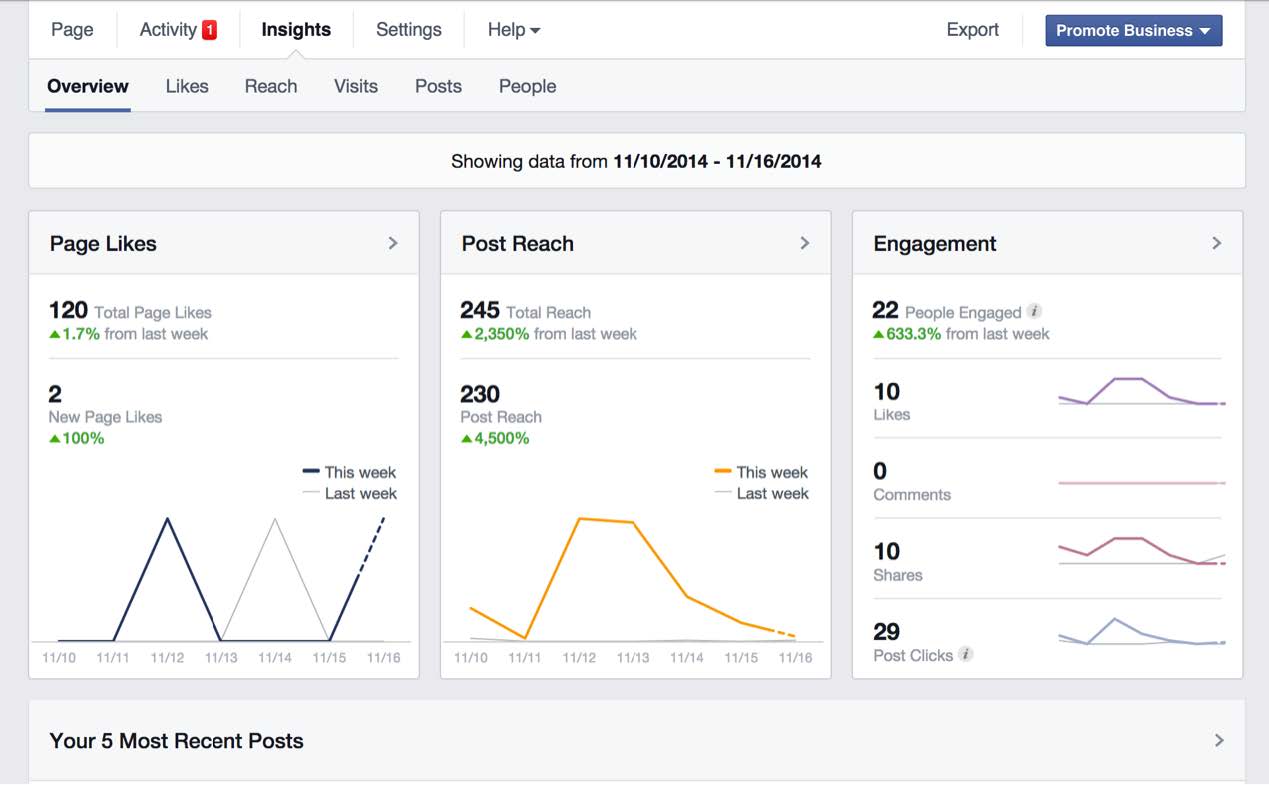The width and height of the screenshot is (1269, 785).
Task: Expand Page Likes card chevron arrow
Action: pos(393,243)
